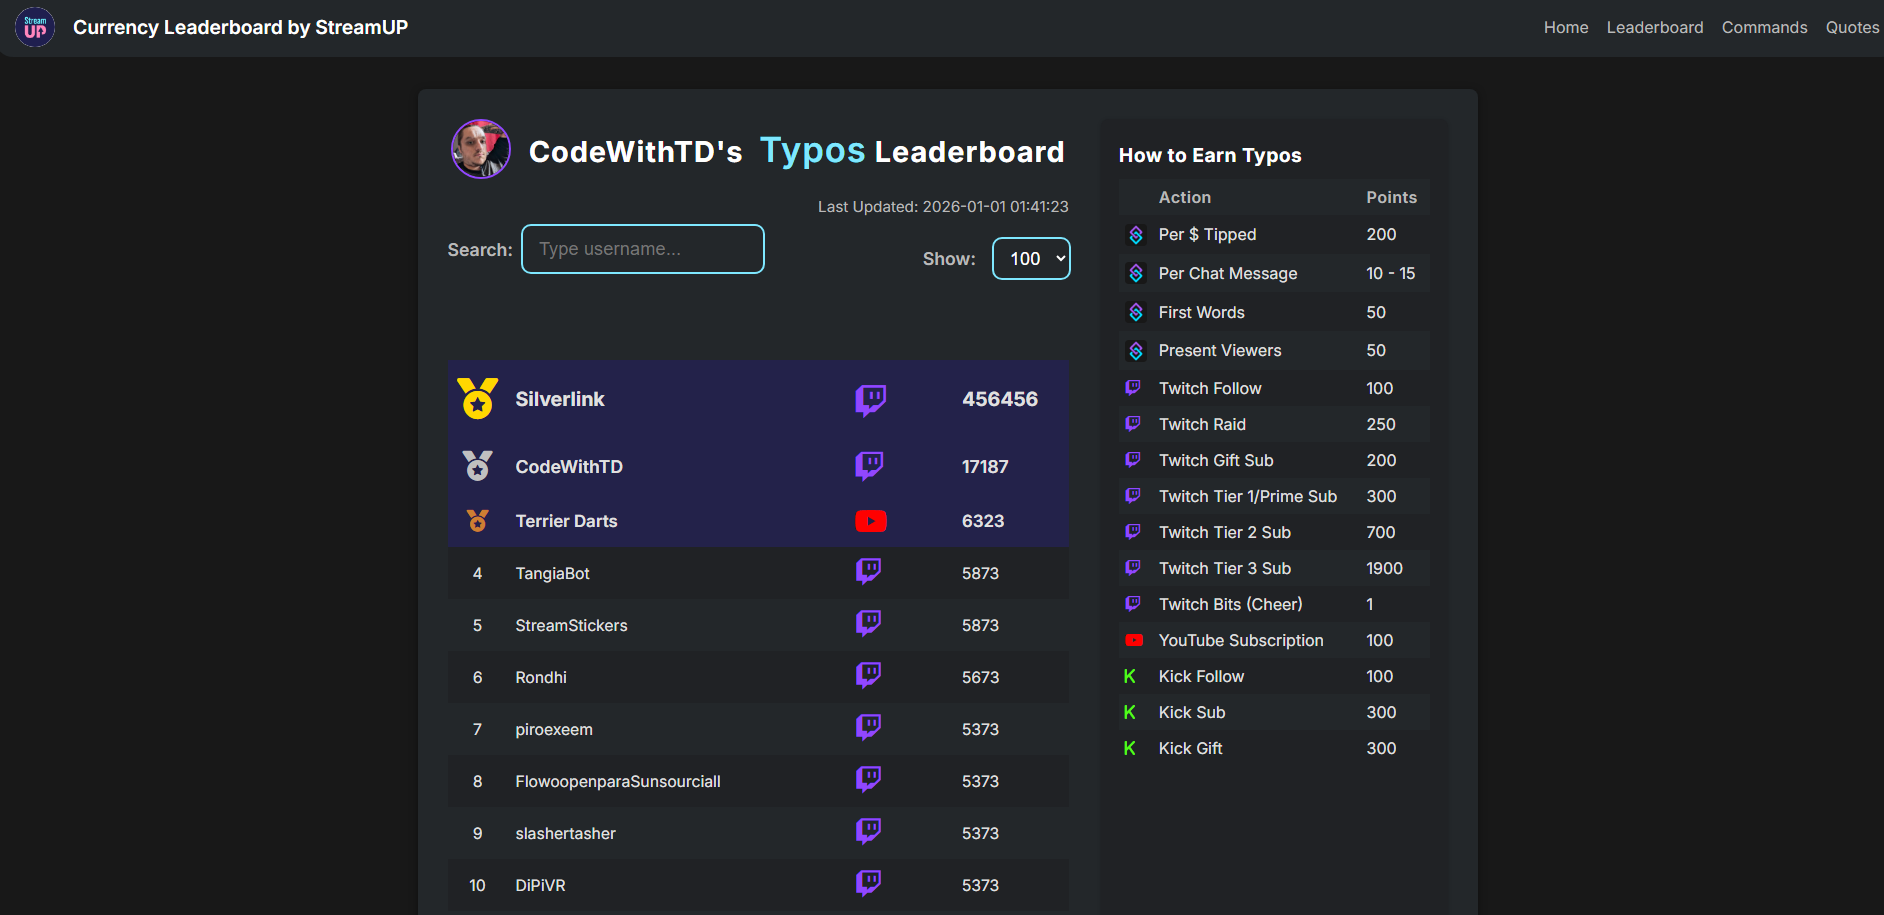Click the gold medal icon beside Silverlink
1884x915 pixels.
[x=477, y=399]
